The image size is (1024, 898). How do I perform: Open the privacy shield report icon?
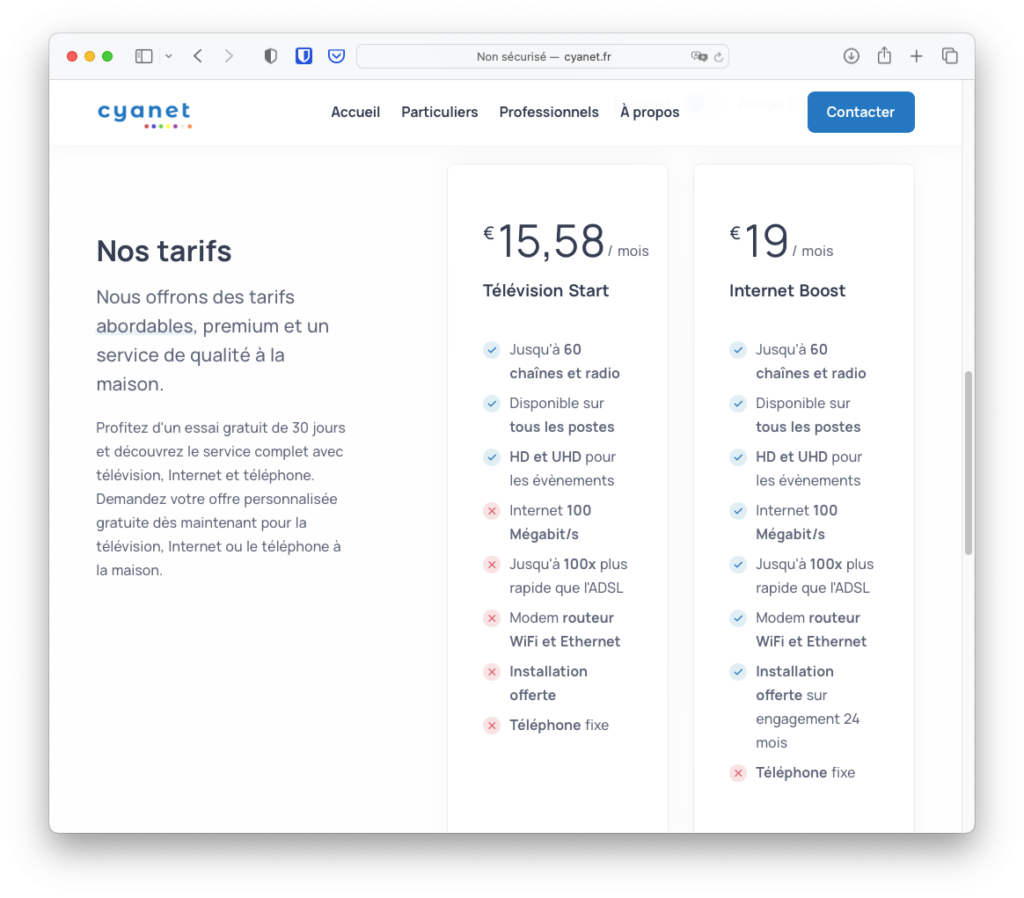[270, 57]
